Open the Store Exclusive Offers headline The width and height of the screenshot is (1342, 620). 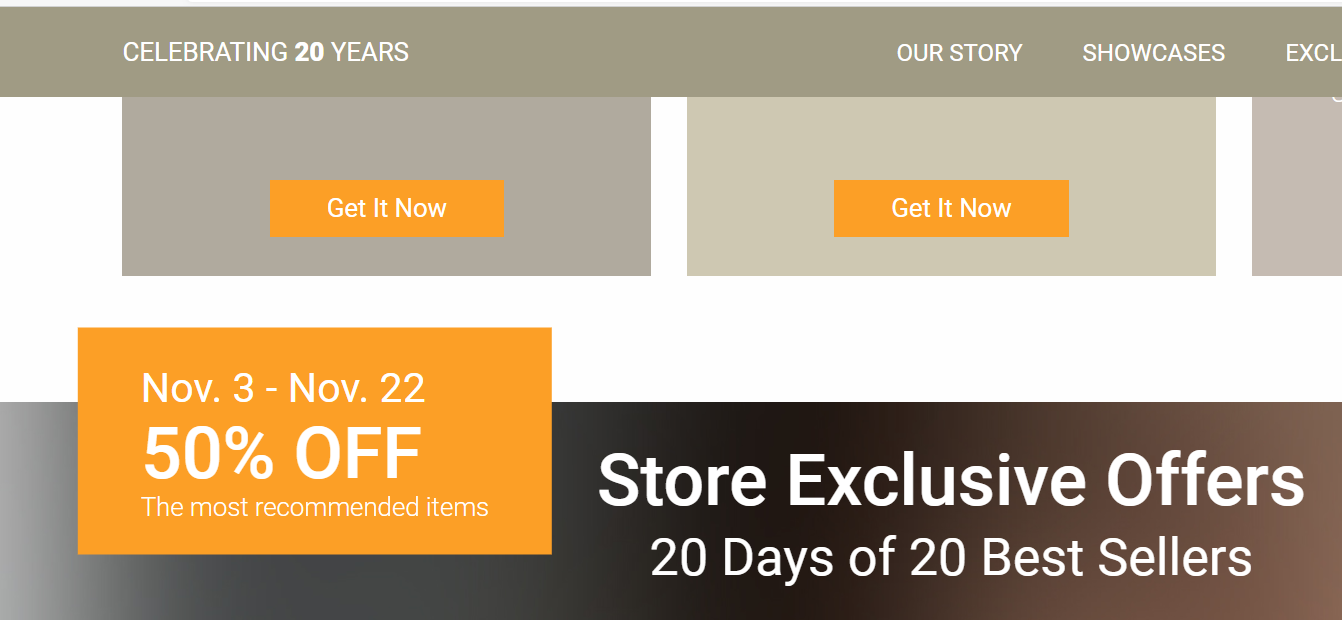coord(950,480)
